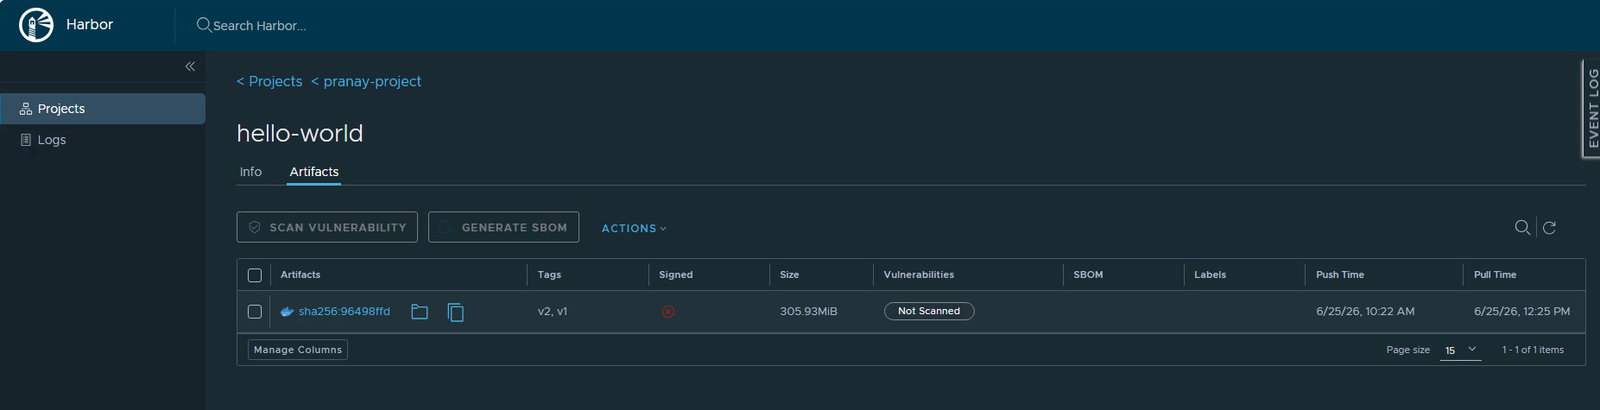The height and width of the screenshot is (410, 1600).
Task: Open the Actions dropdown
Action: point(634,228)
